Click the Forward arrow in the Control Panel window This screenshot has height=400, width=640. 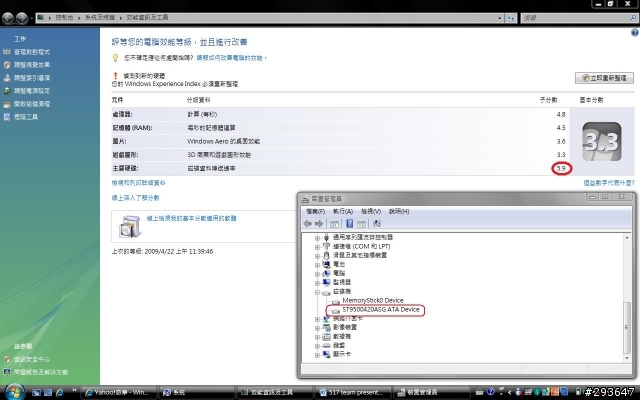[x=22, y=18]
